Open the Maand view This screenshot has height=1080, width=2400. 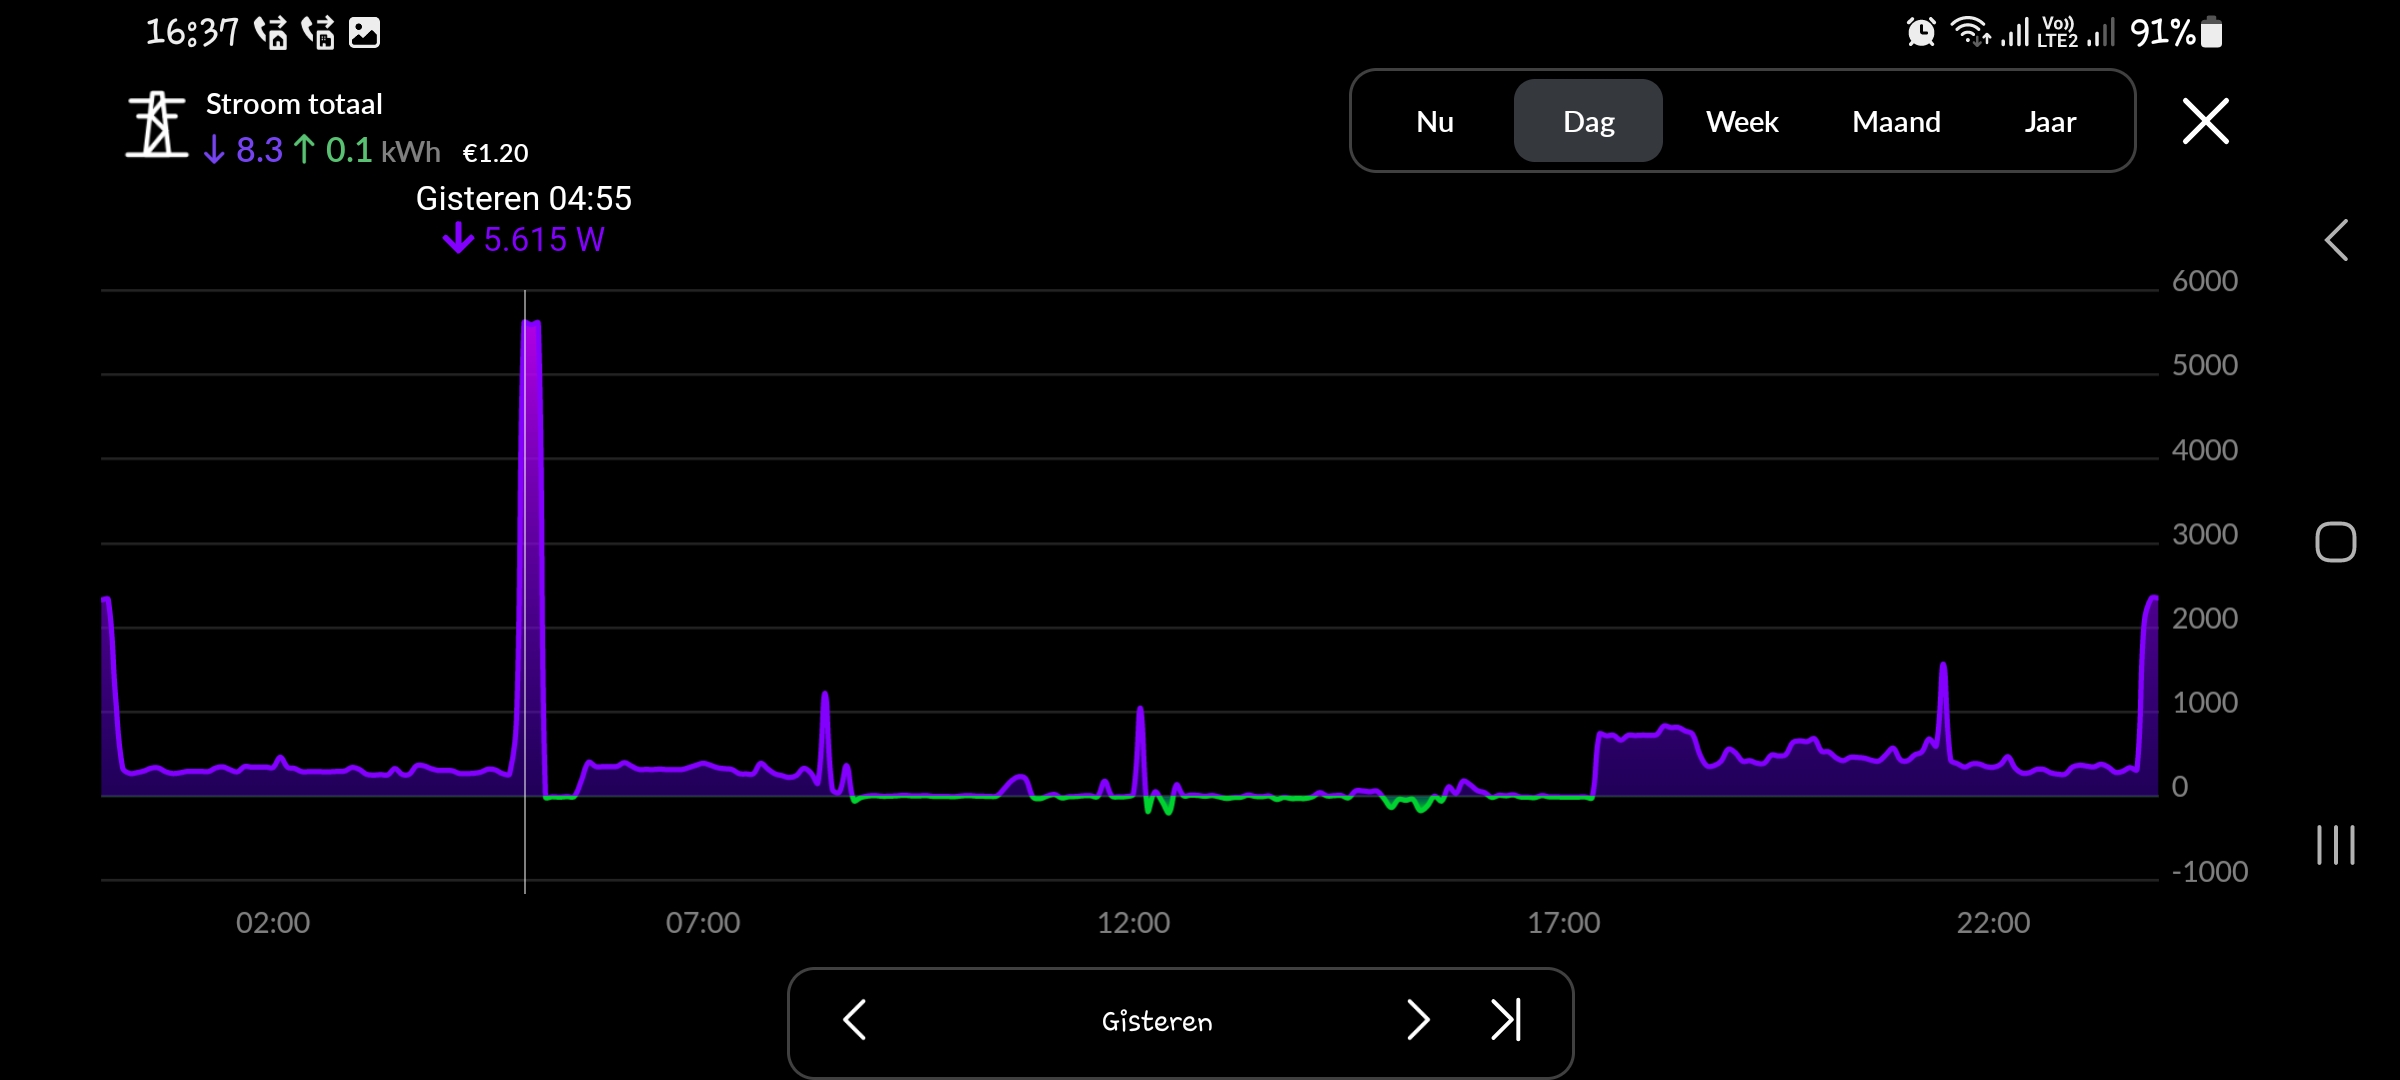tap(1896, 122)
